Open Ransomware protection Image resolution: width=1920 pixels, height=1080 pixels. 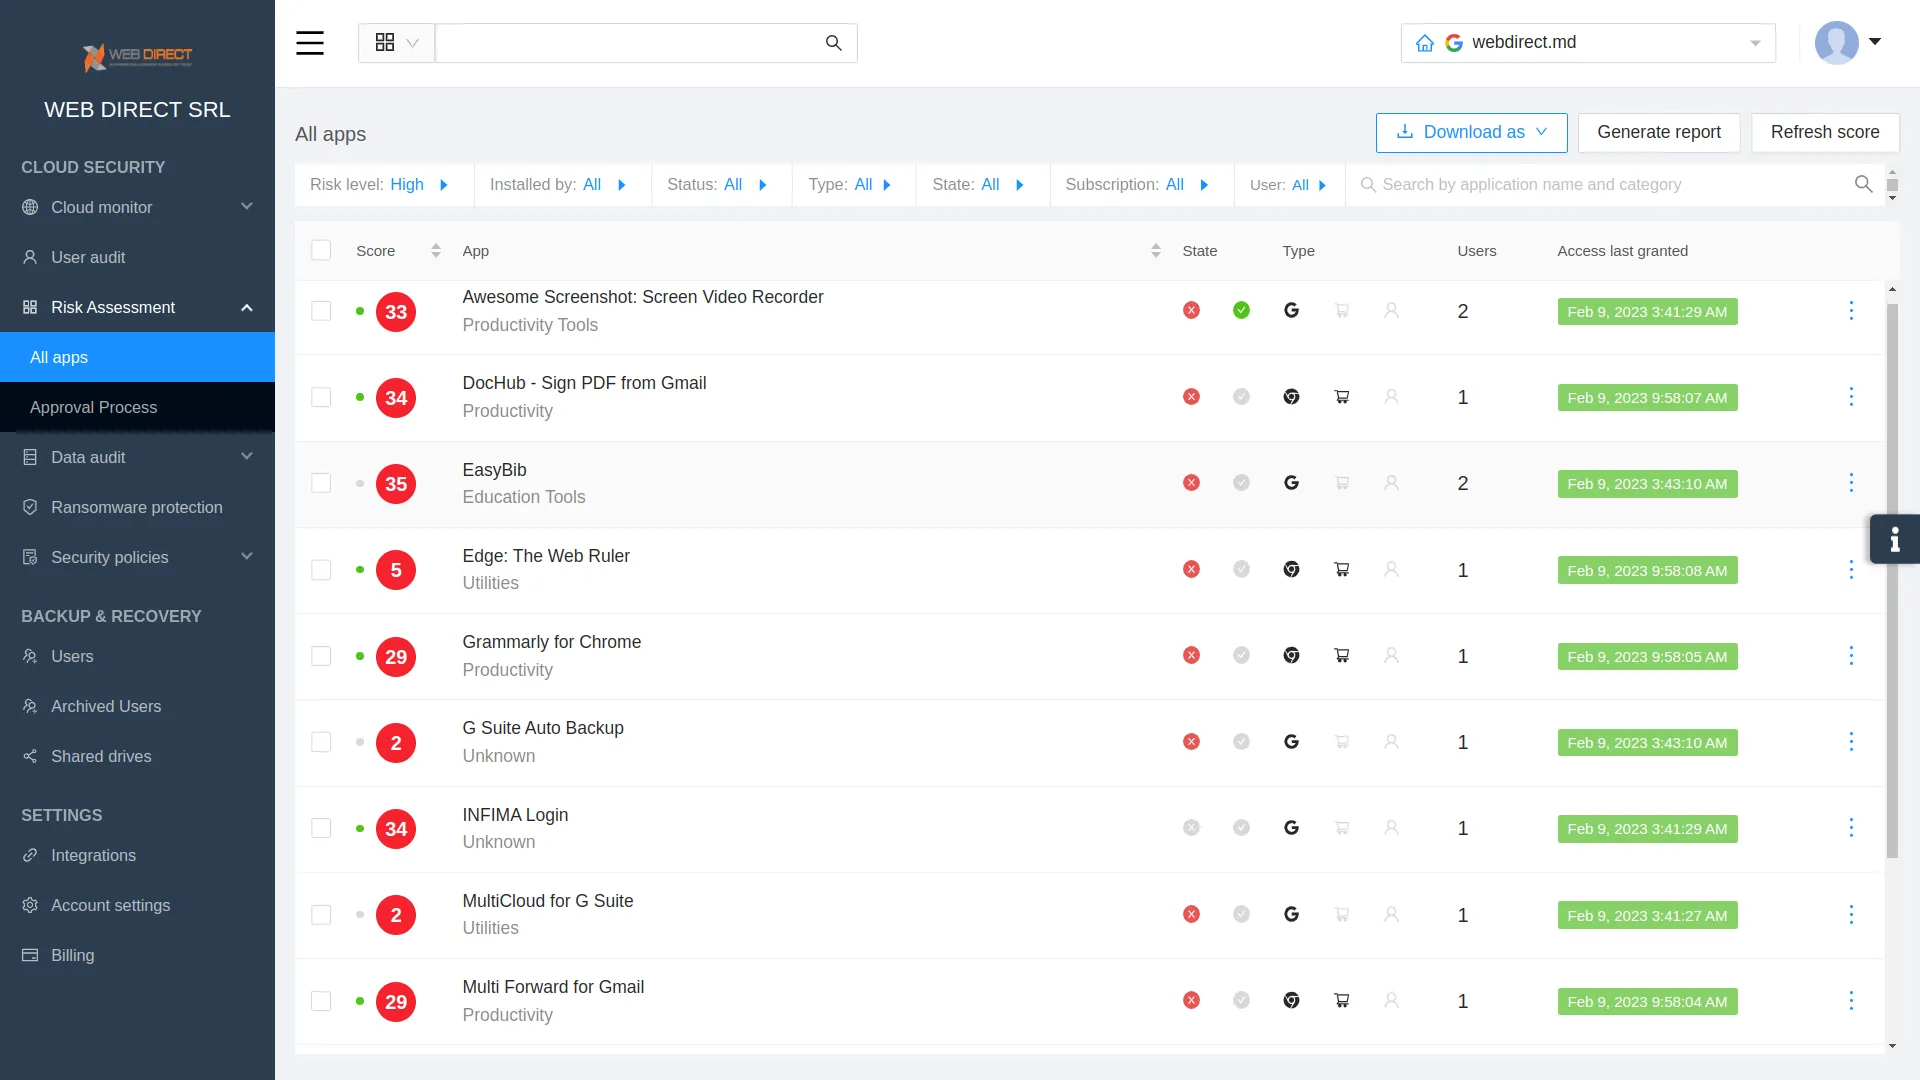click(x=137, y=507)
